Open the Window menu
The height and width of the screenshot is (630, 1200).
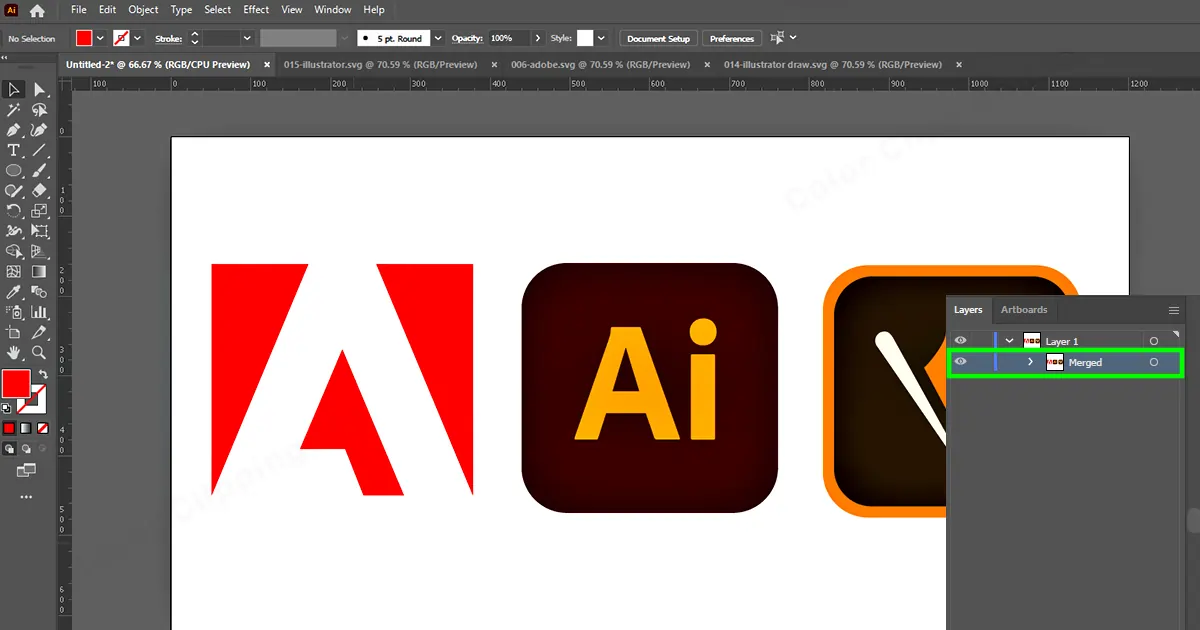pyautogui.click(x=333, y=10)
